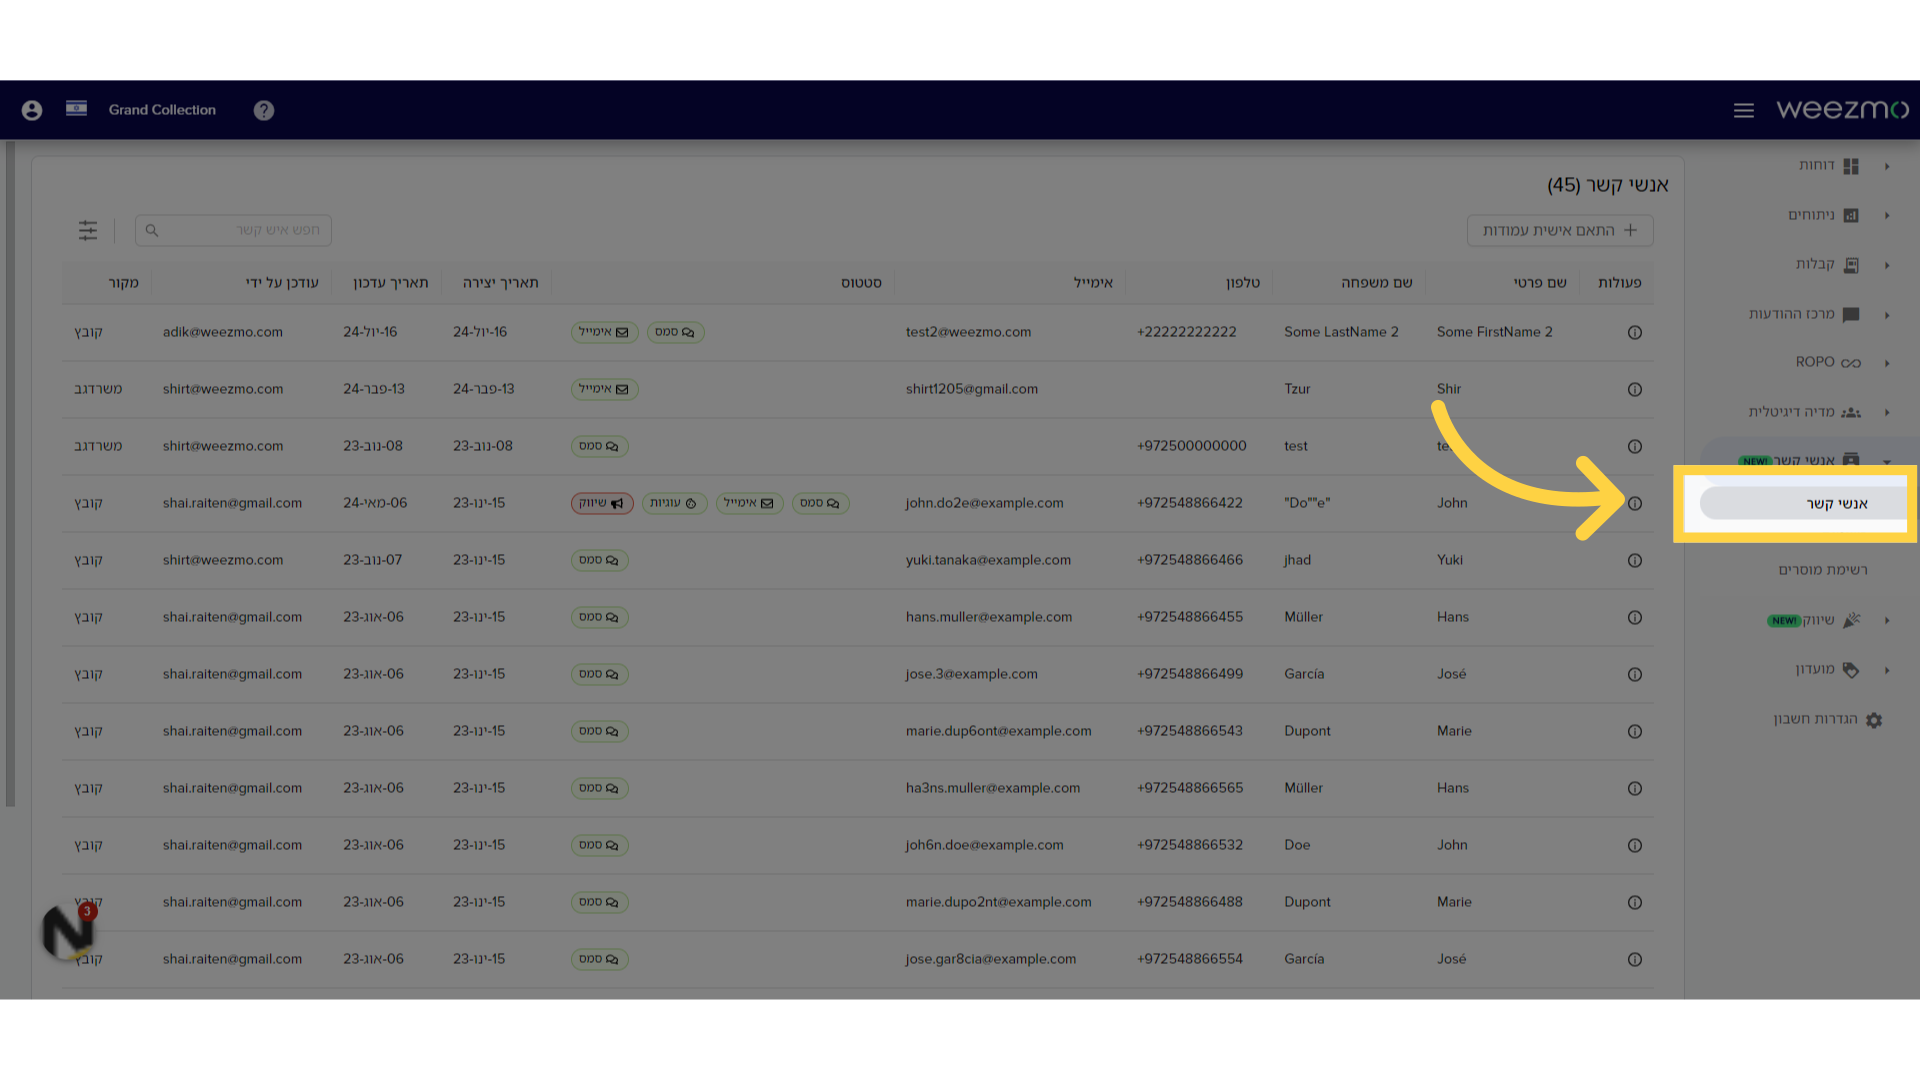Click email yuki.tanaka@example.com
Screen dimensions: 1920x1080
tap(988, 560)
